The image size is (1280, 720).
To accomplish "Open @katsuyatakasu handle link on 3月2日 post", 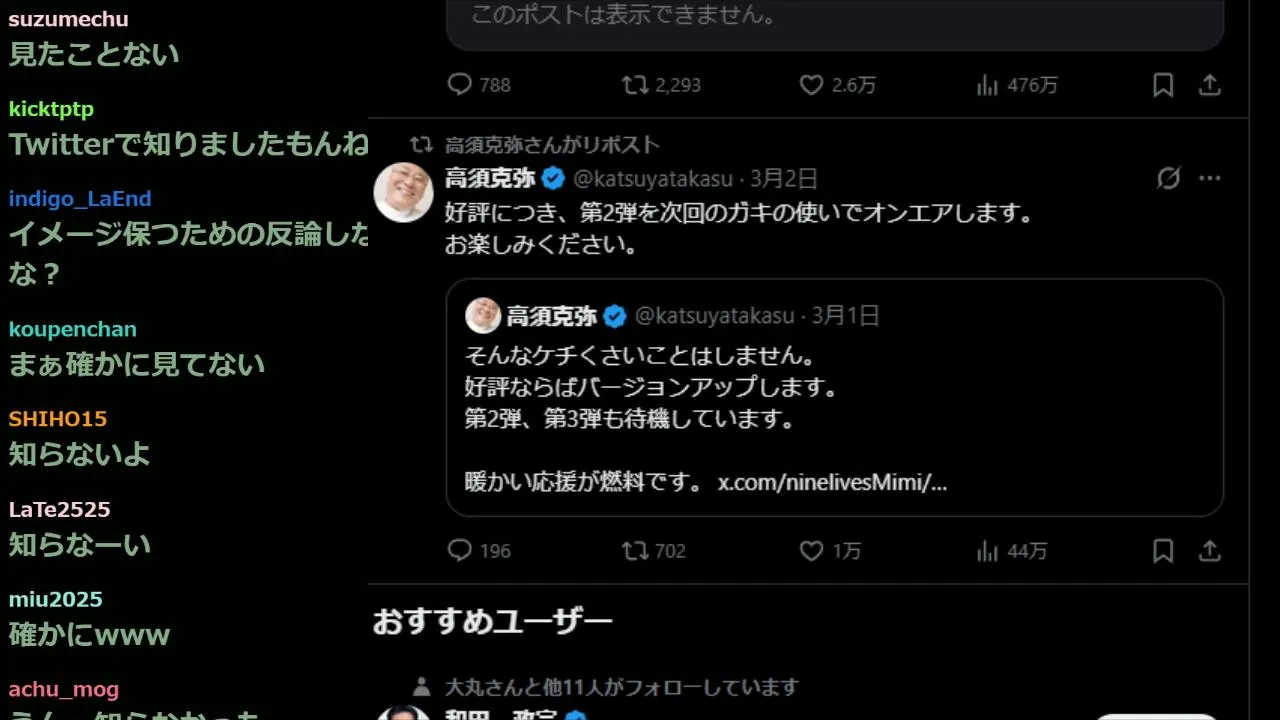I will pos(652,179).
